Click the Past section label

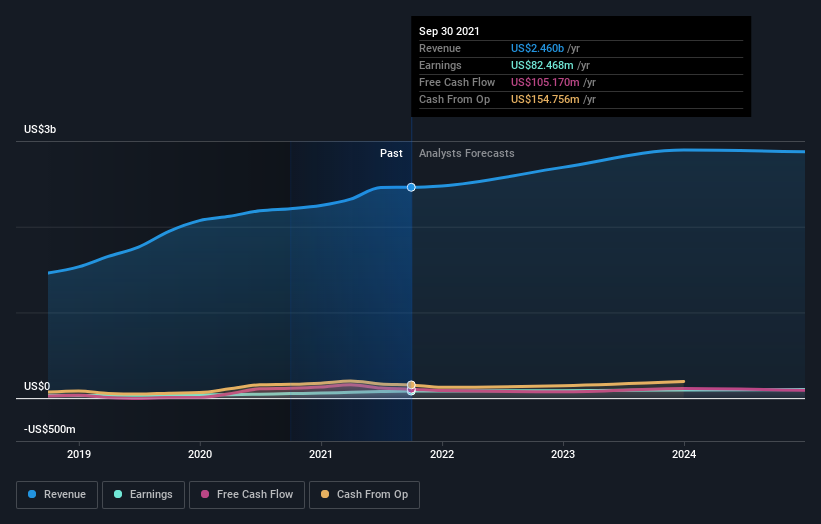(x=391, y=153)
